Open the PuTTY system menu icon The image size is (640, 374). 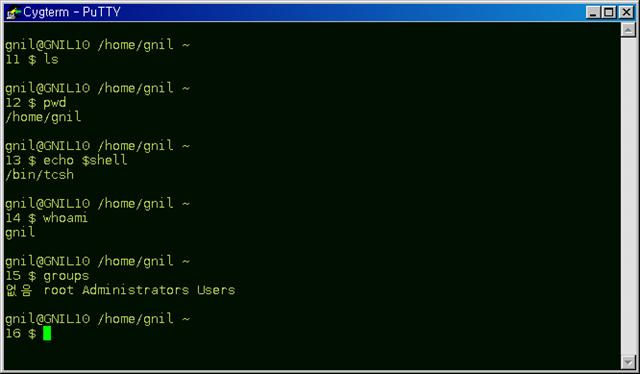pyautogui.click(x=13, y=12)
